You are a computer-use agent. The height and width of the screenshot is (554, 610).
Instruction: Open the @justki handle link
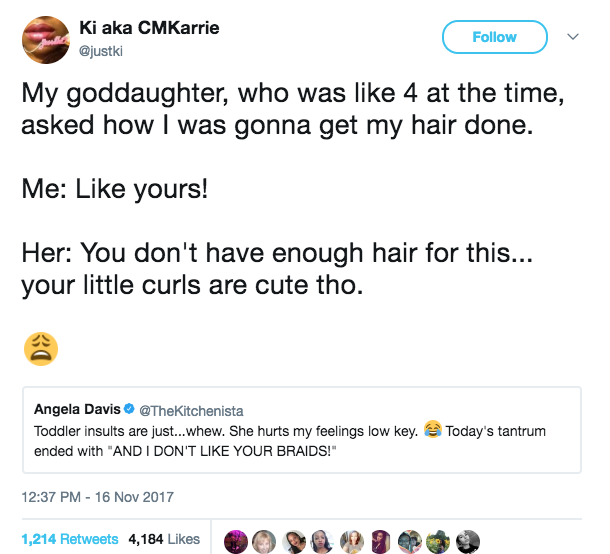click(x=115, y=49)
